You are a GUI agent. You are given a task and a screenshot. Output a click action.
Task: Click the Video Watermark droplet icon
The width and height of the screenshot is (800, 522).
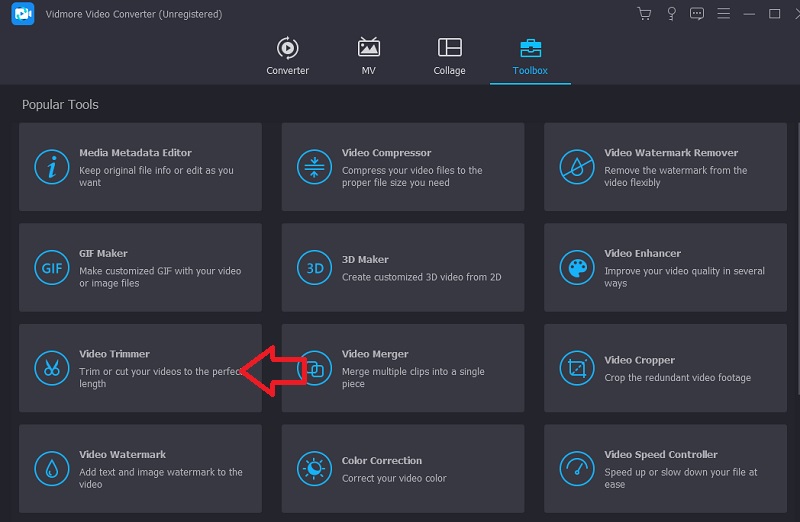point(49,468)
